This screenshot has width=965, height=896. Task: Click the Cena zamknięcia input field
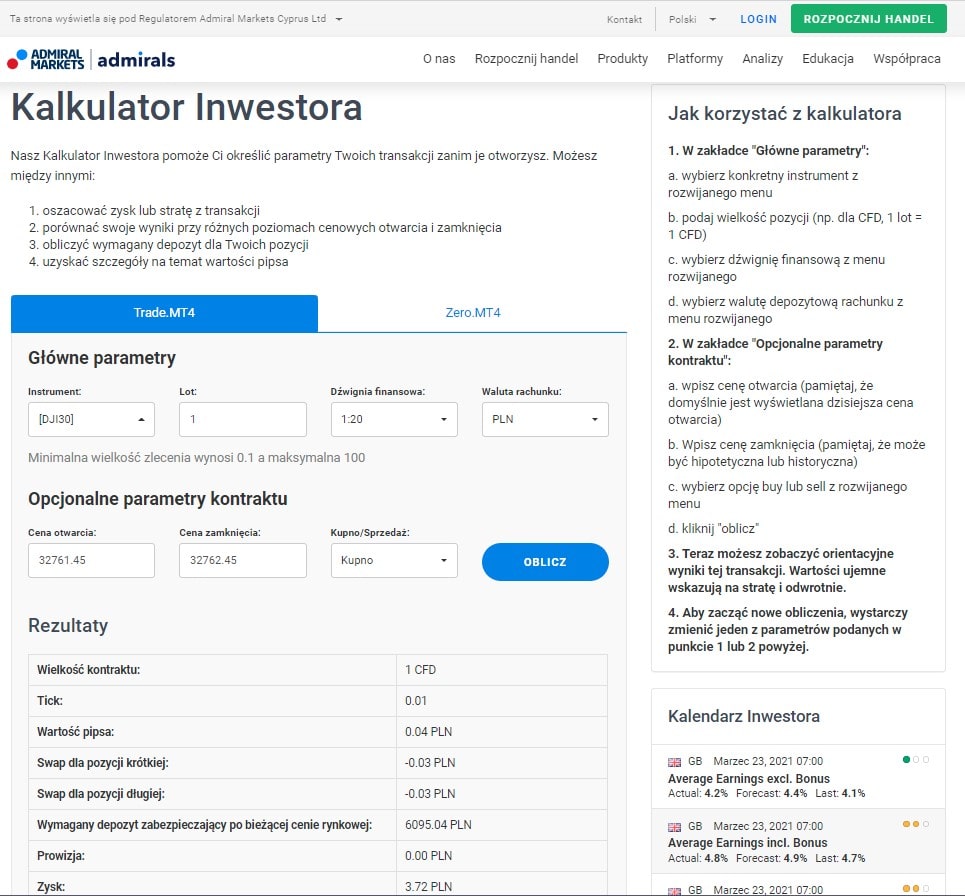click(x=242, y=560)
